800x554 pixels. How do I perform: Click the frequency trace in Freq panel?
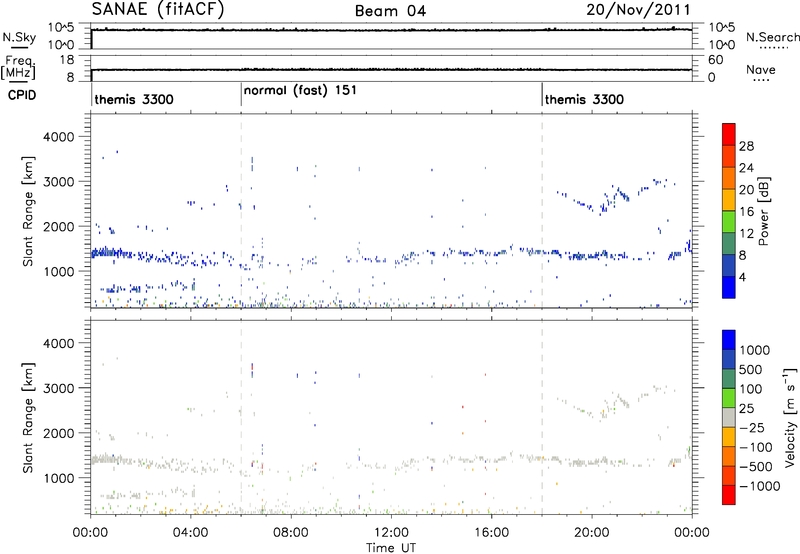coord(391,69)
